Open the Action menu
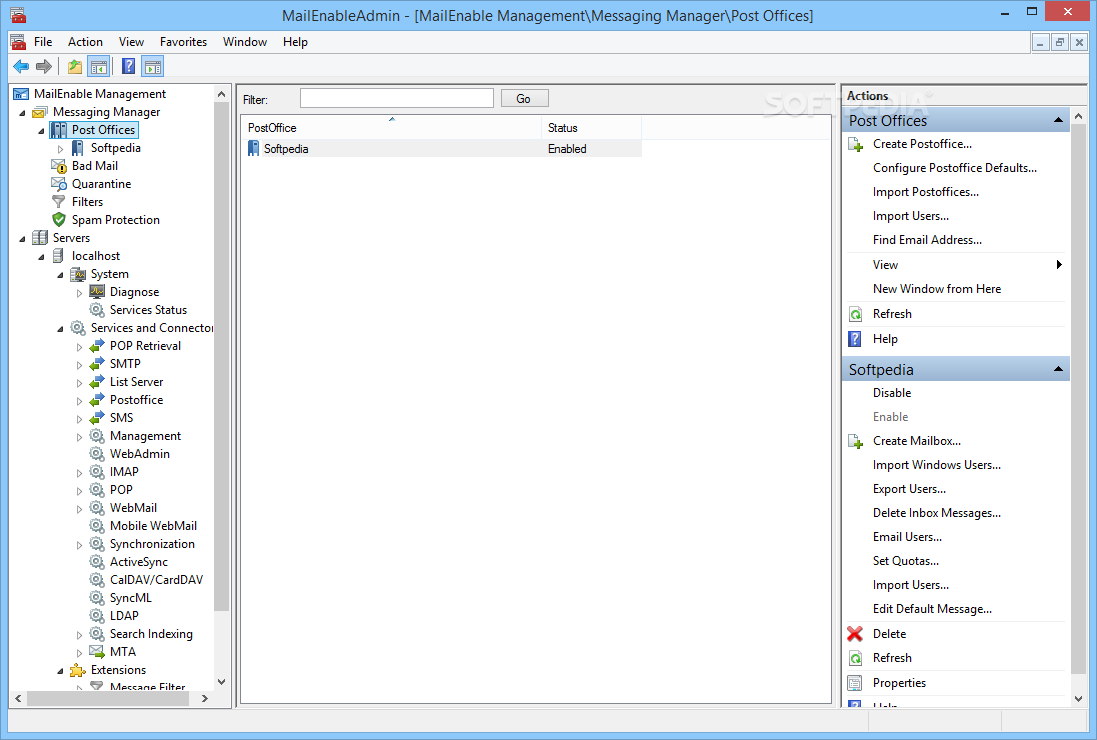Viewport: 1097px width, 740px height. tap(85, 42)
